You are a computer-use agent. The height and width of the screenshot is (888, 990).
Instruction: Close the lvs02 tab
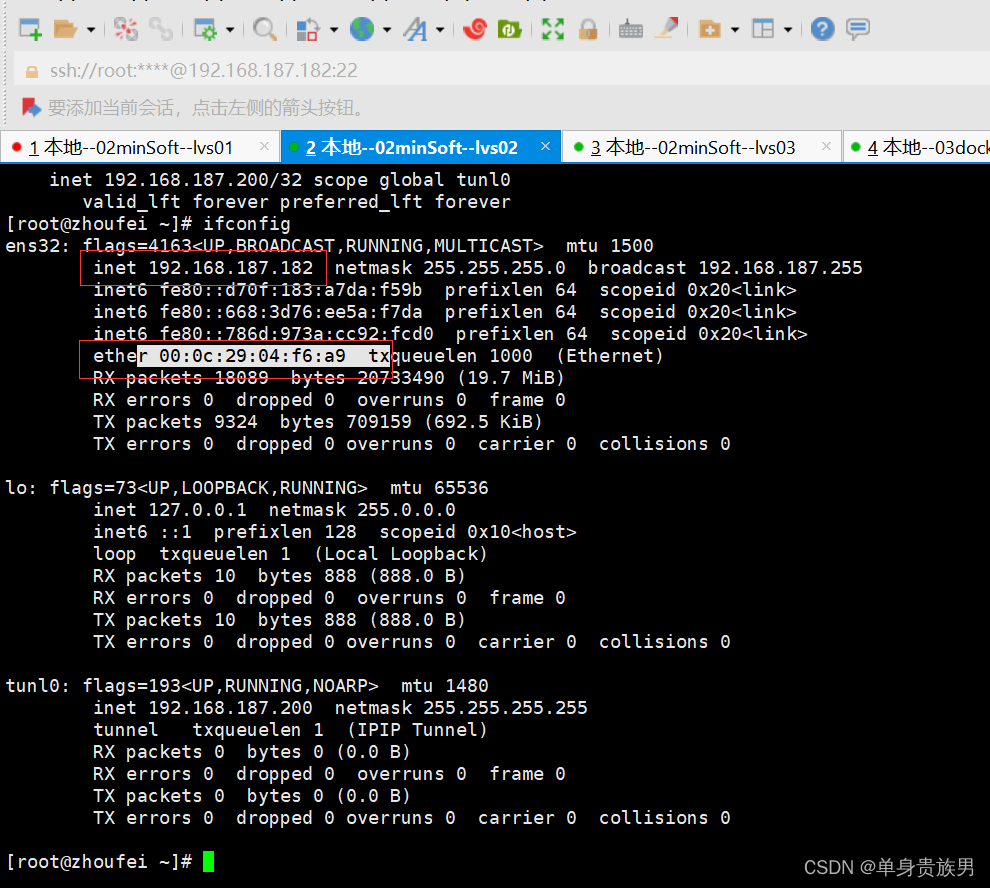point(546,147)
